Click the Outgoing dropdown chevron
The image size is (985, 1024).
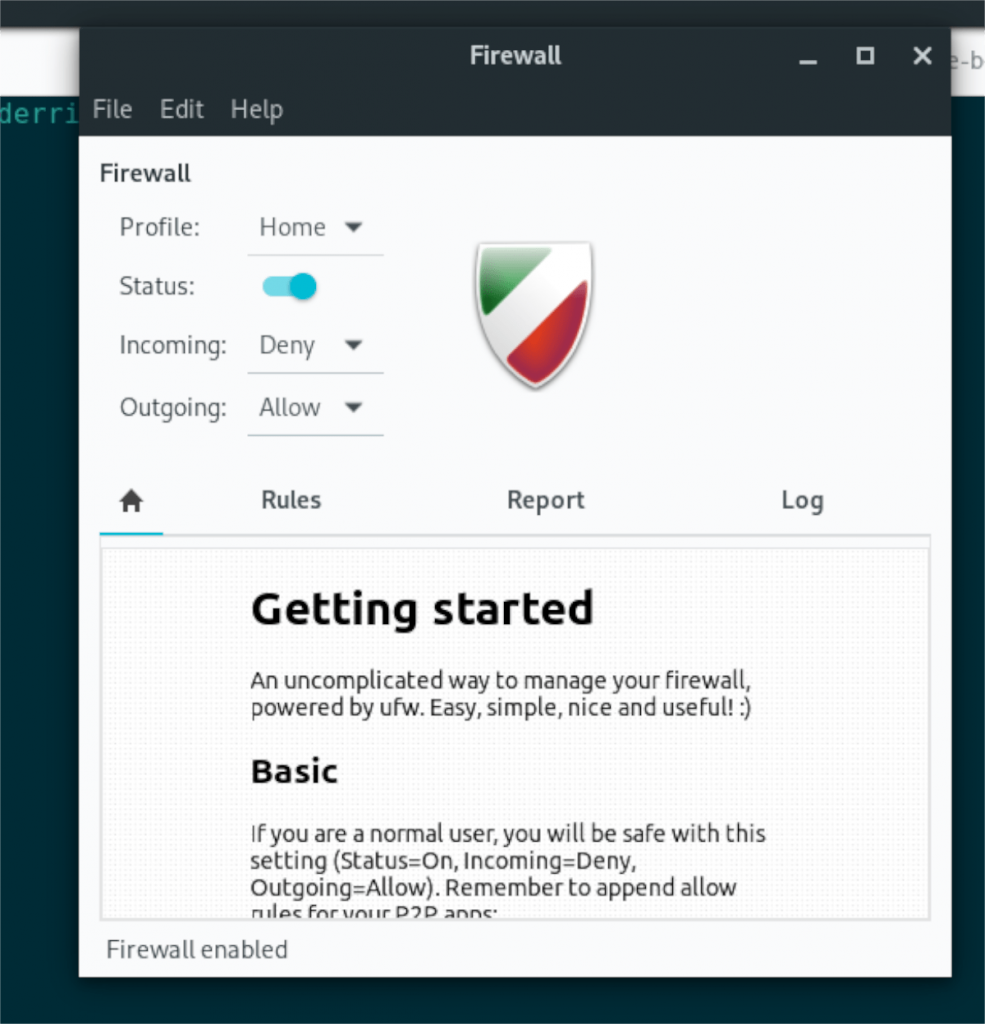point(355,407)
